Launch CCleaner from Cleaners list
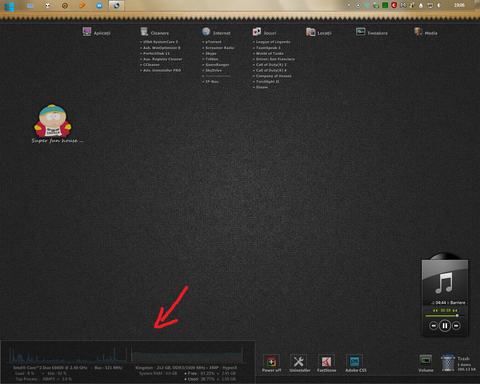The image size is (480, 384). [151, 65]
